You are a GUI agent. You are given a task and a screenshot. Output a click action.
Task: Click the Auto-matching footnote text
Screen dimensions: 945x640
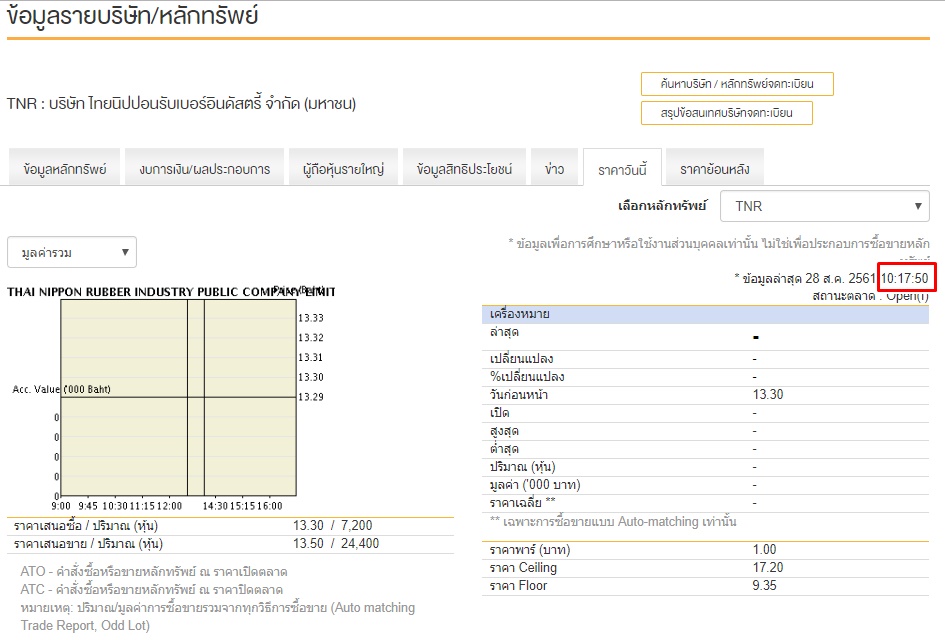click(x=613, y=521)
